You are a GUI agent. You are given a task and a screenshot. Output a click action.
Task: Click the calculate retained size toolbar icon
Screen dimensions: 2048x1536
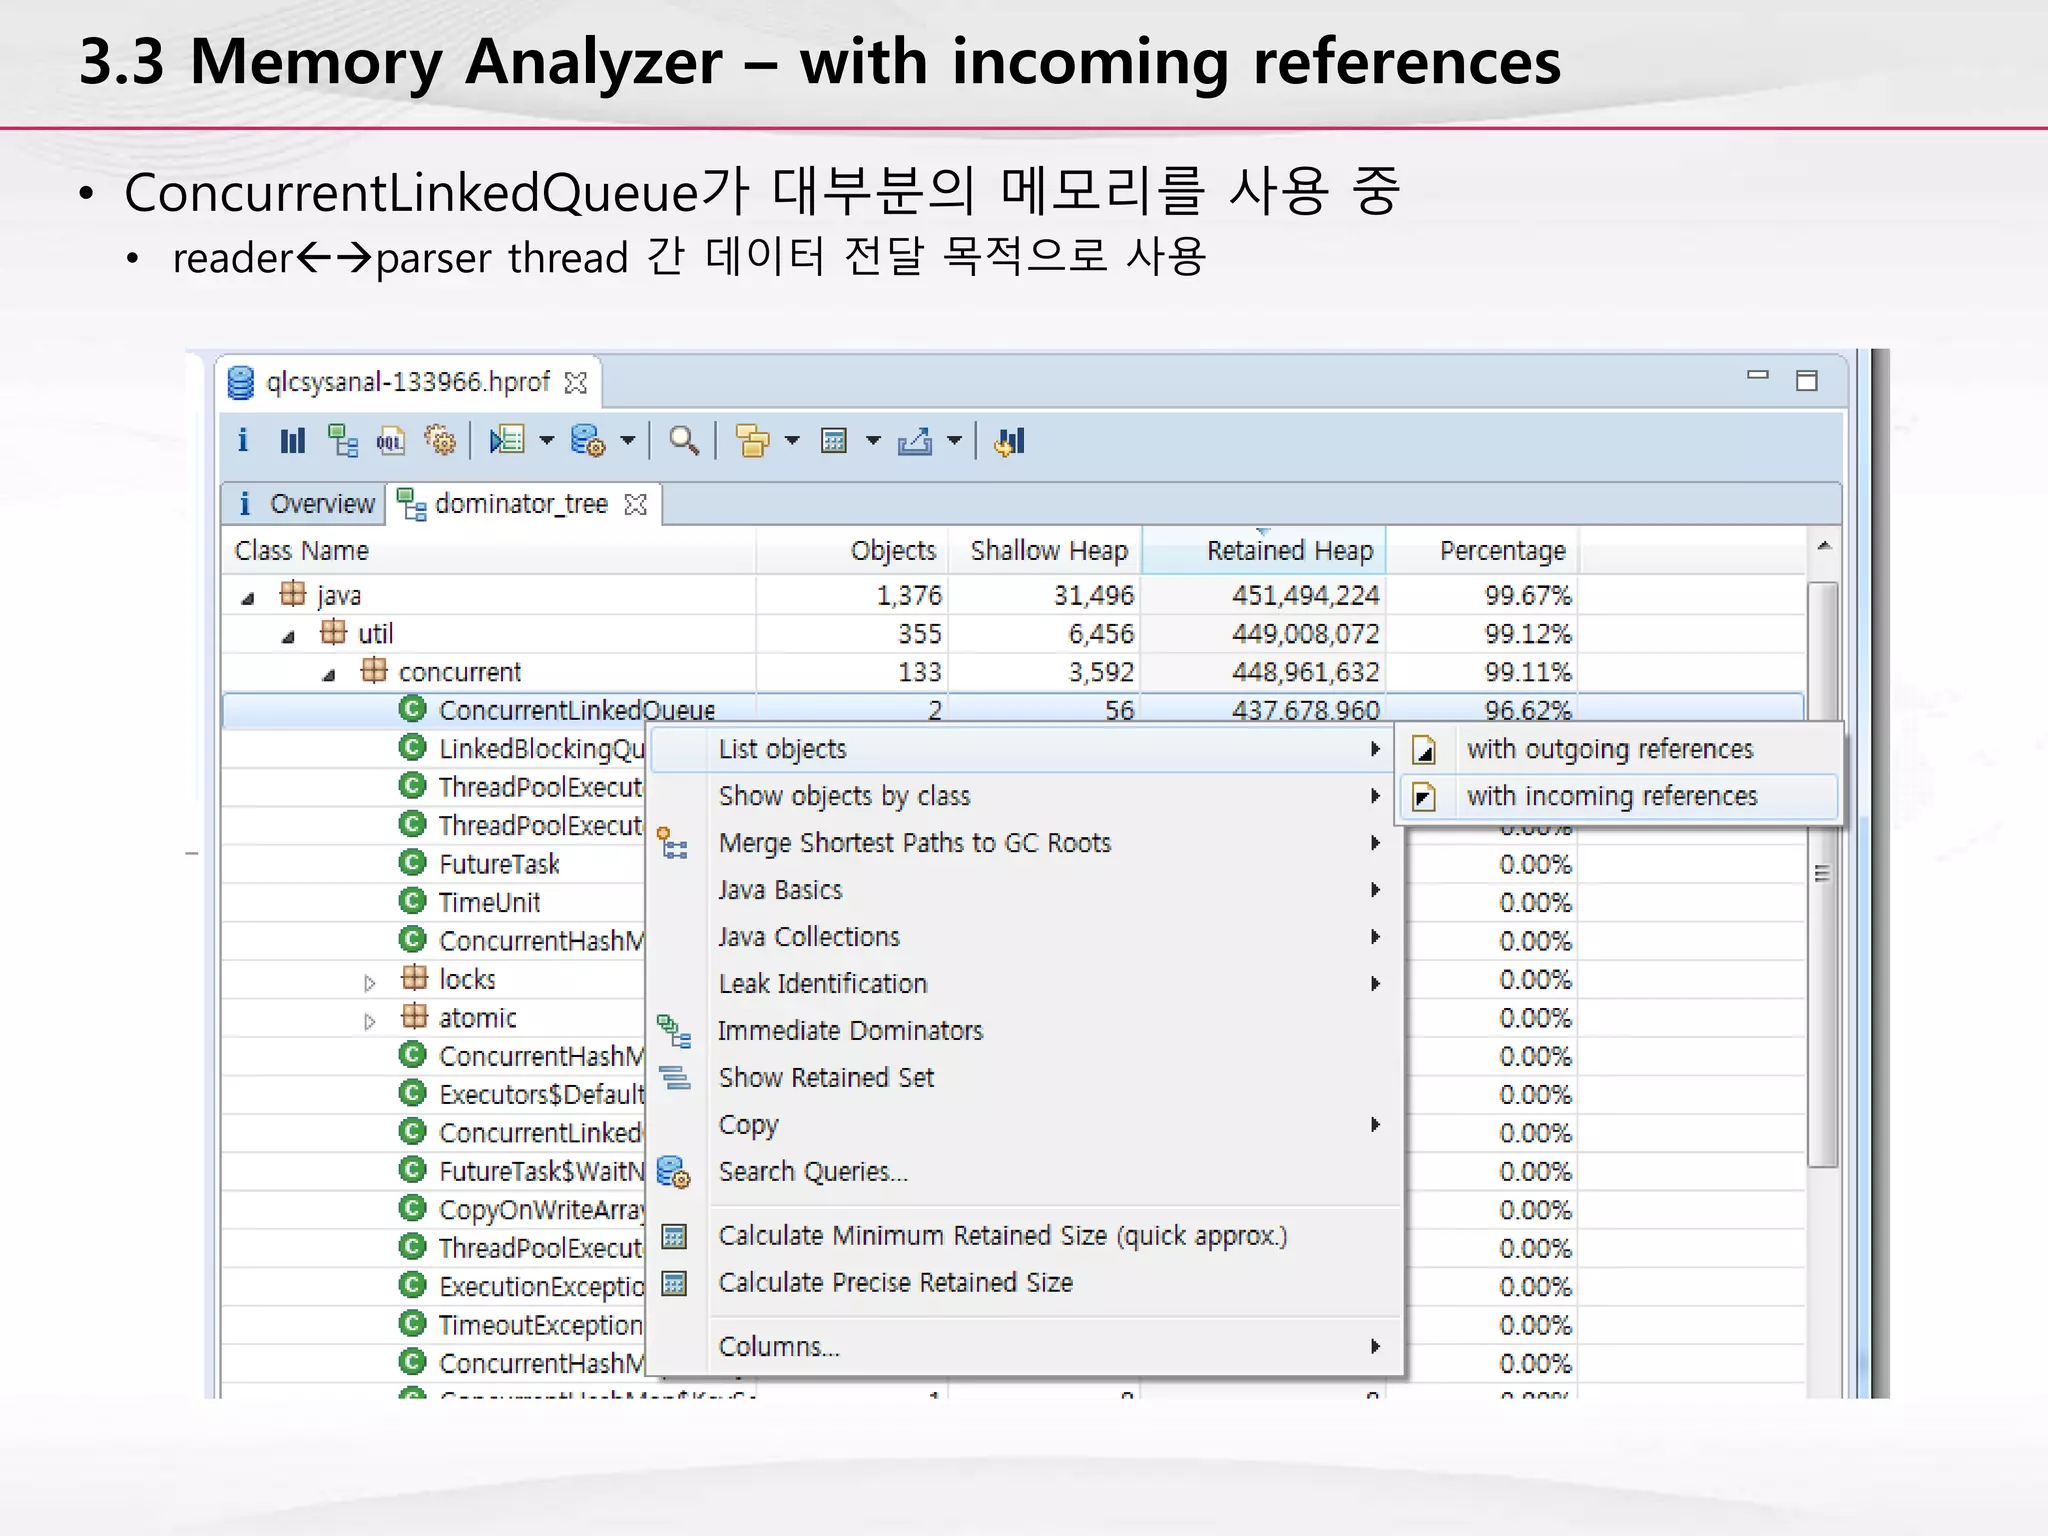tap(834, 440)
